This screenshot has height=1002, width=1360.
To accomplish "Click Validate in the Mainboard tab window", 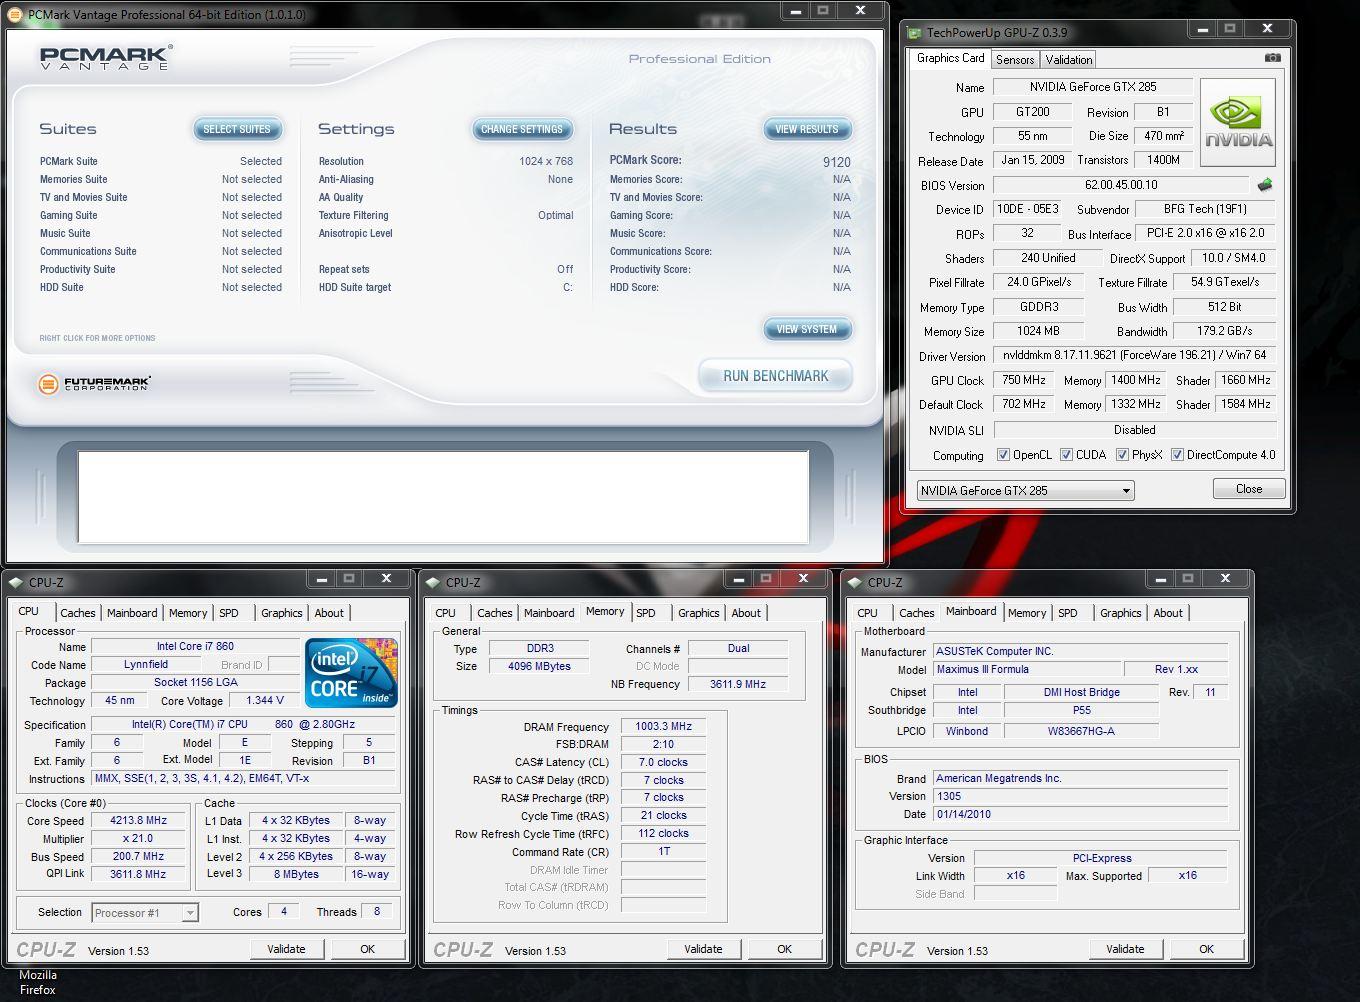I will [x=1125, y=949].
